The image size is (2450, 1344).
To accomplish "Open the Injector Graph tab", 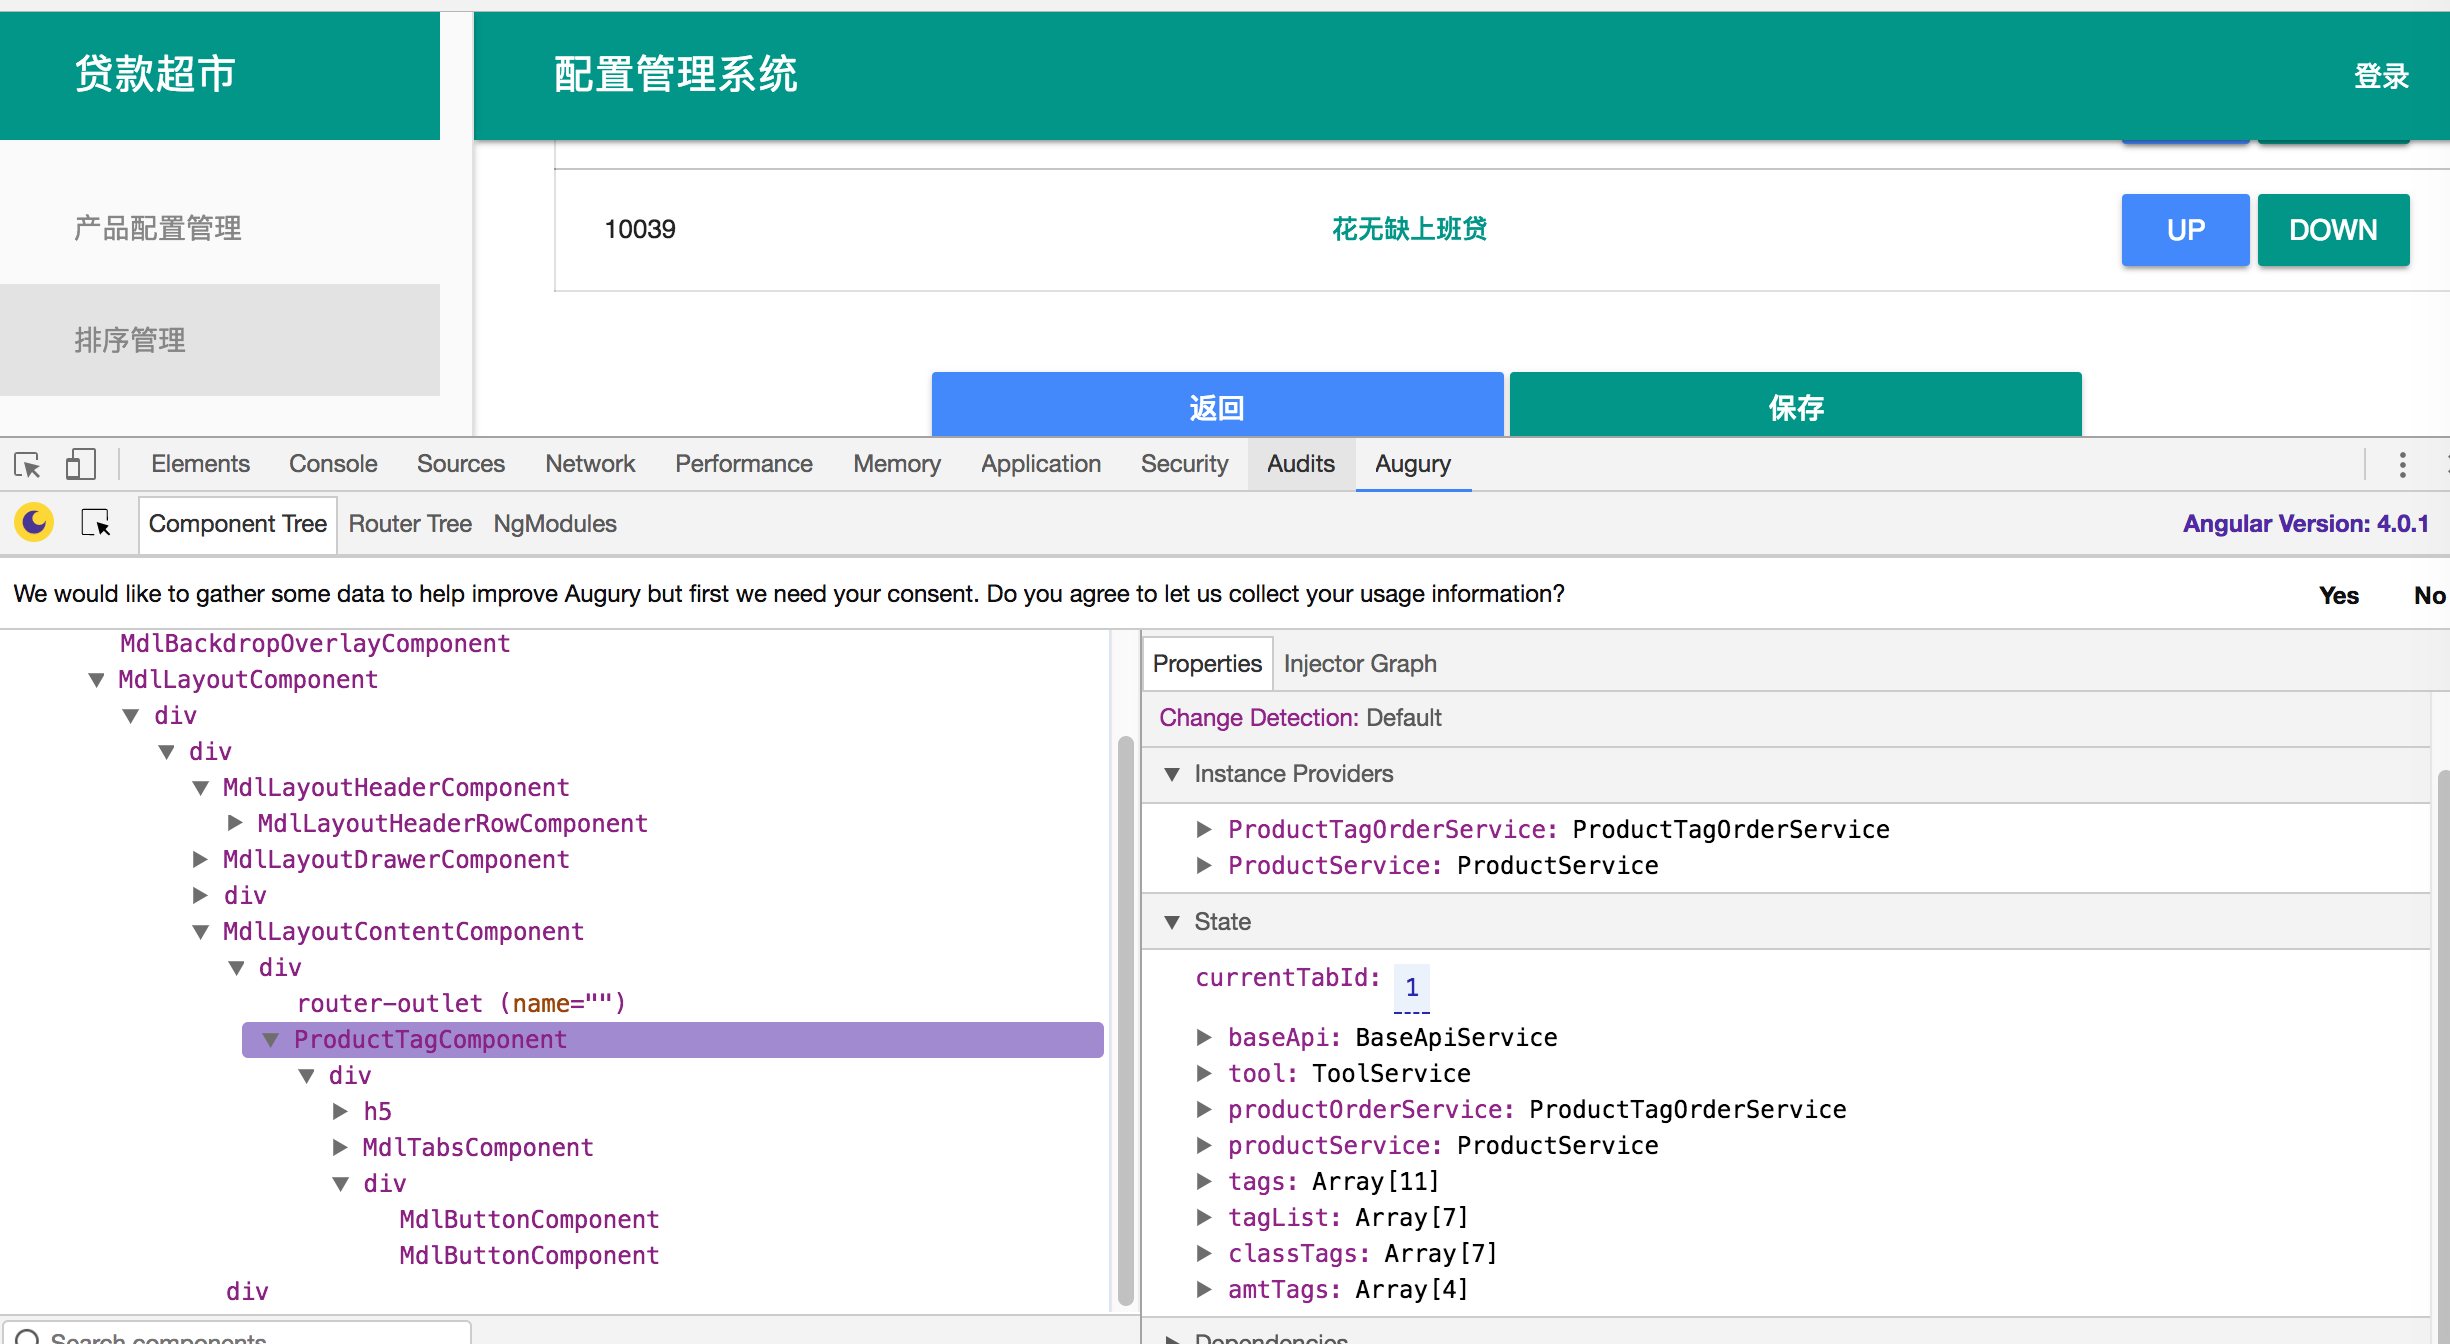I will 1360,664.
